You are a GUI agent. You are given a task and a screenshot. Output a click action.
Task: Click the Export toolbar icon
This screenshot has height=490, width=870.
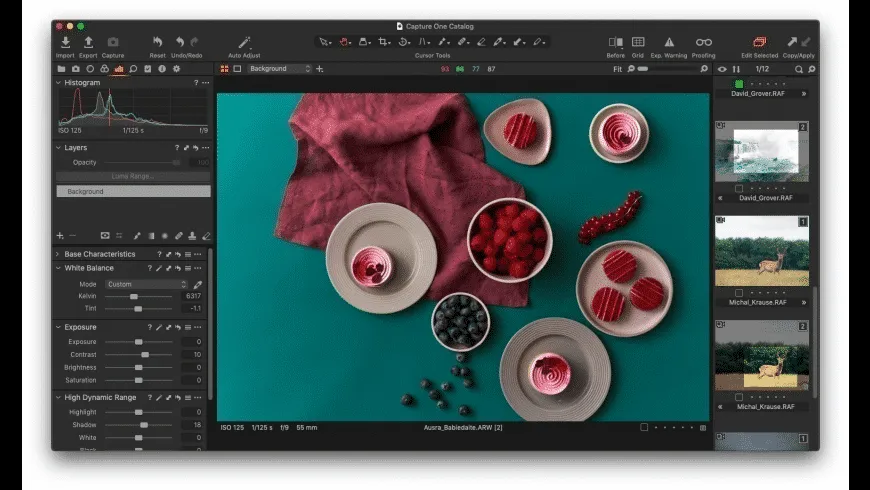coord(88,42)
